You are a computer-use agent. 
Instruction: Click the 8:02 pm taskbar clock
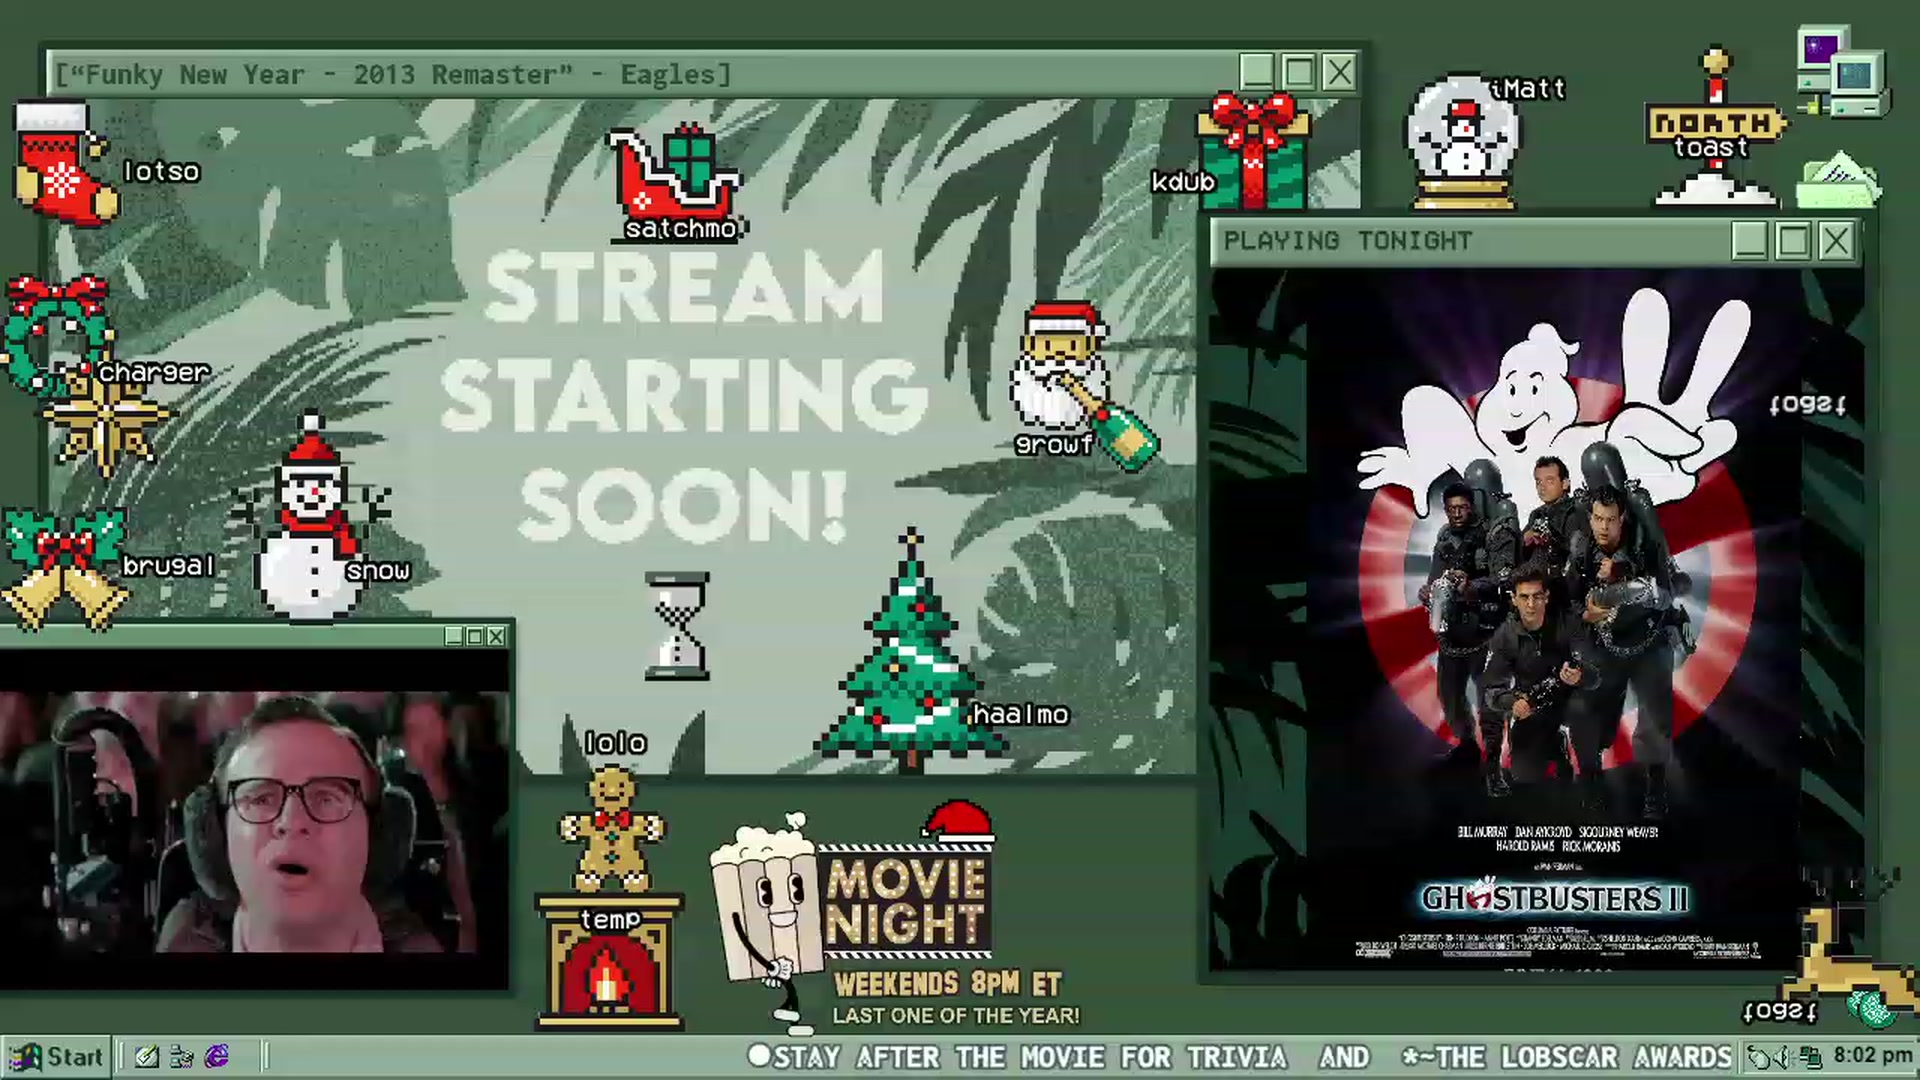coord(1872,1056)
